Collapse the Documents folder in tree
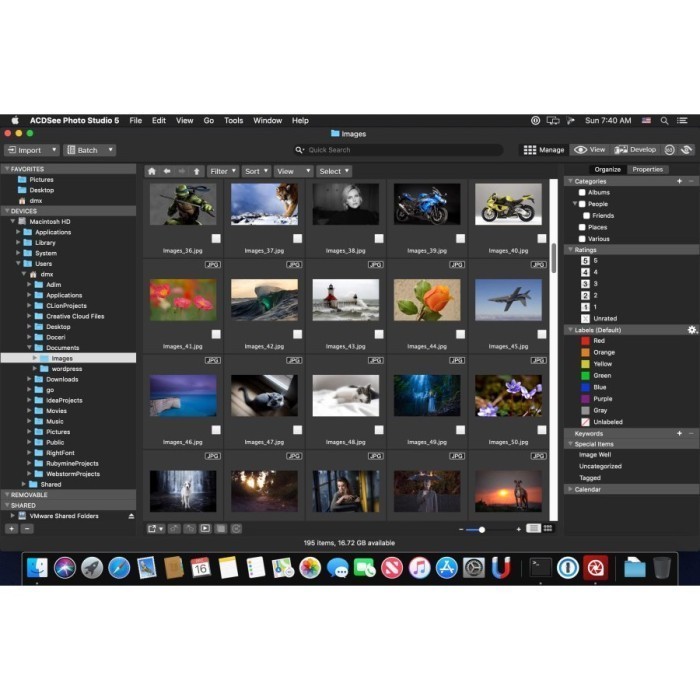The image size is (700, 700). point(29,347)
